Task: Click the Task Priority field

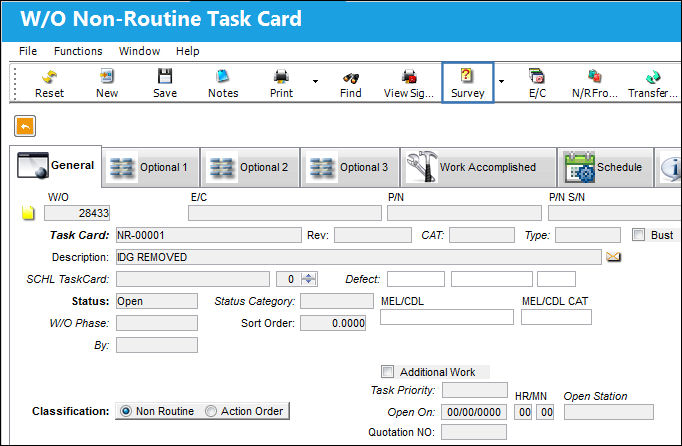Action: (x=475, y=390)
